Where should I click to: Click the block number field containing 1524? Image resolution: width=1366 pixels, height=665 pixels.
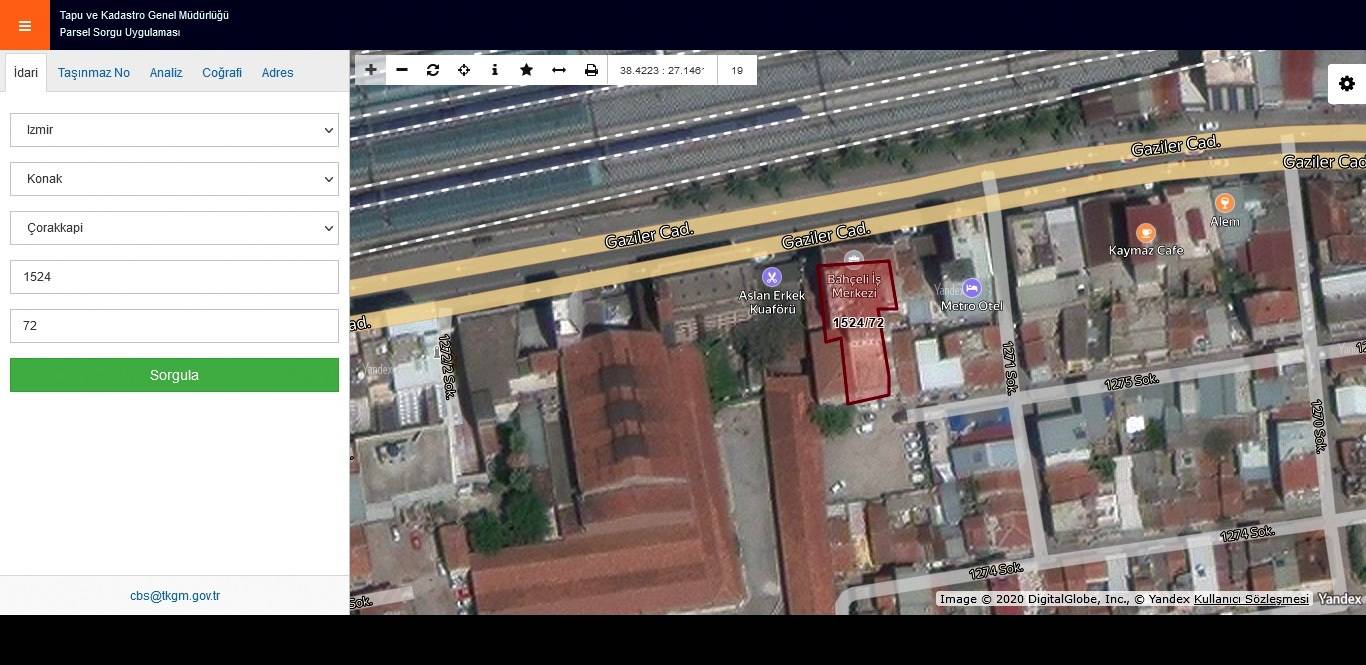click(x=174, y=277)
